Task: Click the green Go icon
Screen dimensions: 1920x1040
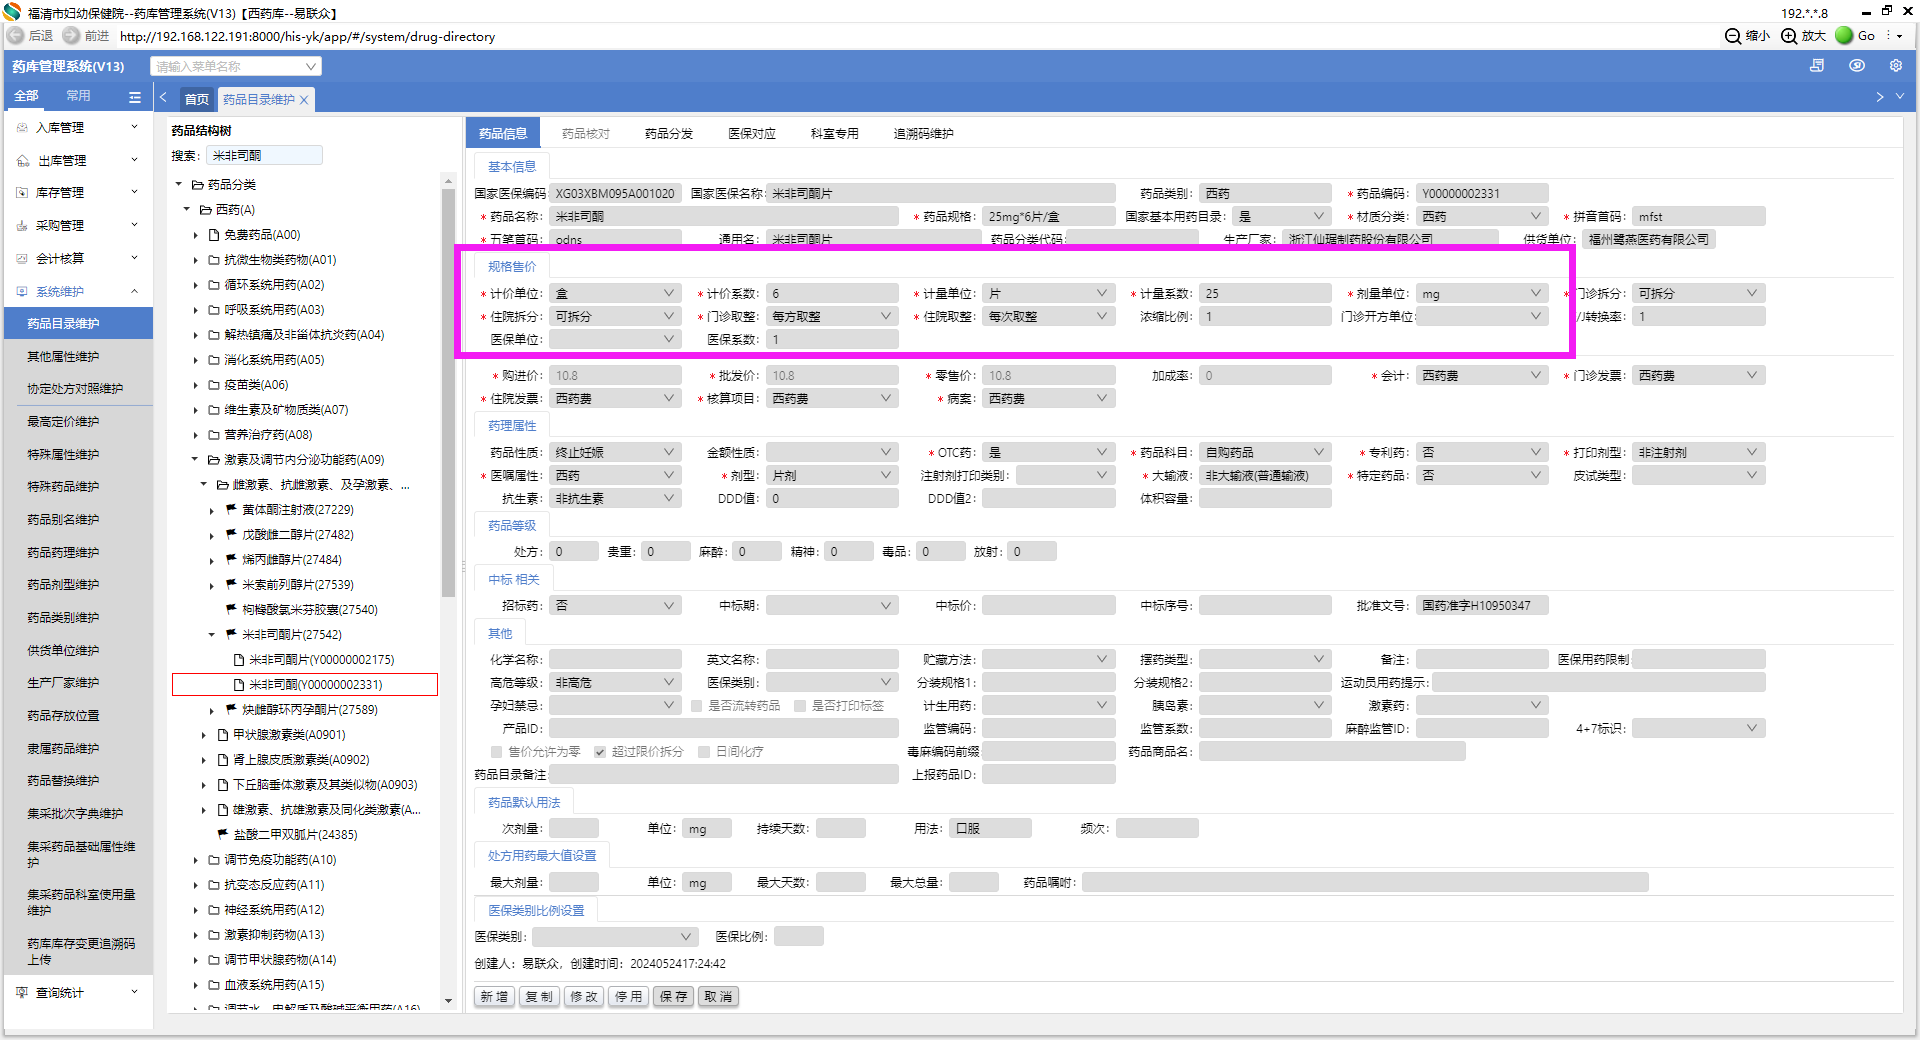Action: [x=1844, y=35]
